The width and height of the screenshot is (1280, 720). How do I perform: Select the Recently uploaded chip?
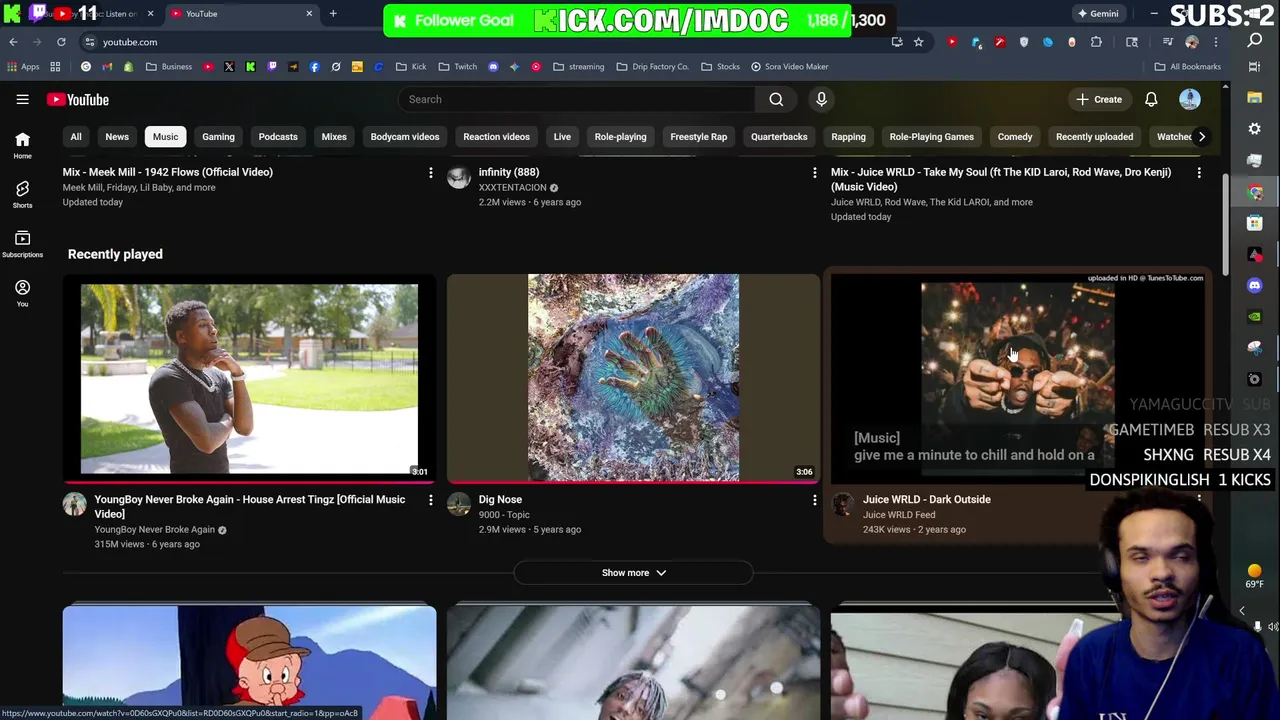(1094, 137)
